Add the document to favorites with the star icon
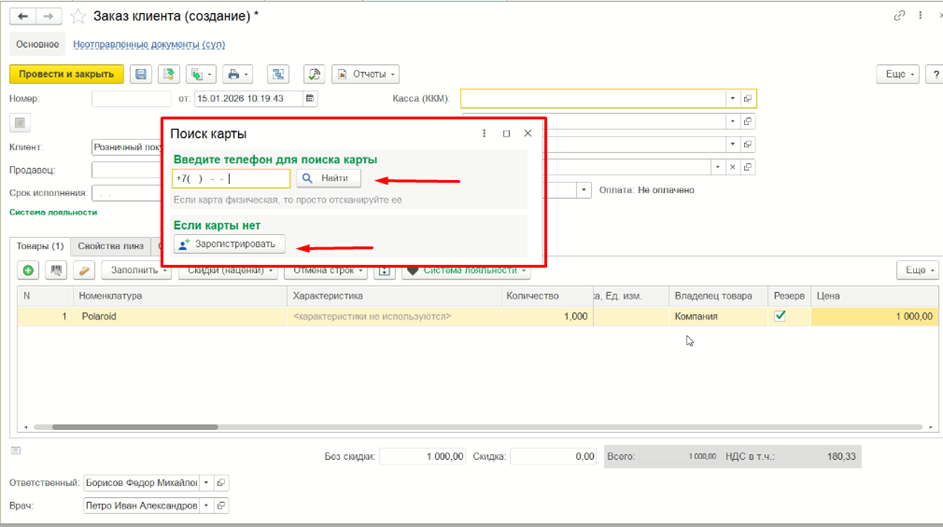This screenshot has width=943, height=527. [x=78, y=16]
